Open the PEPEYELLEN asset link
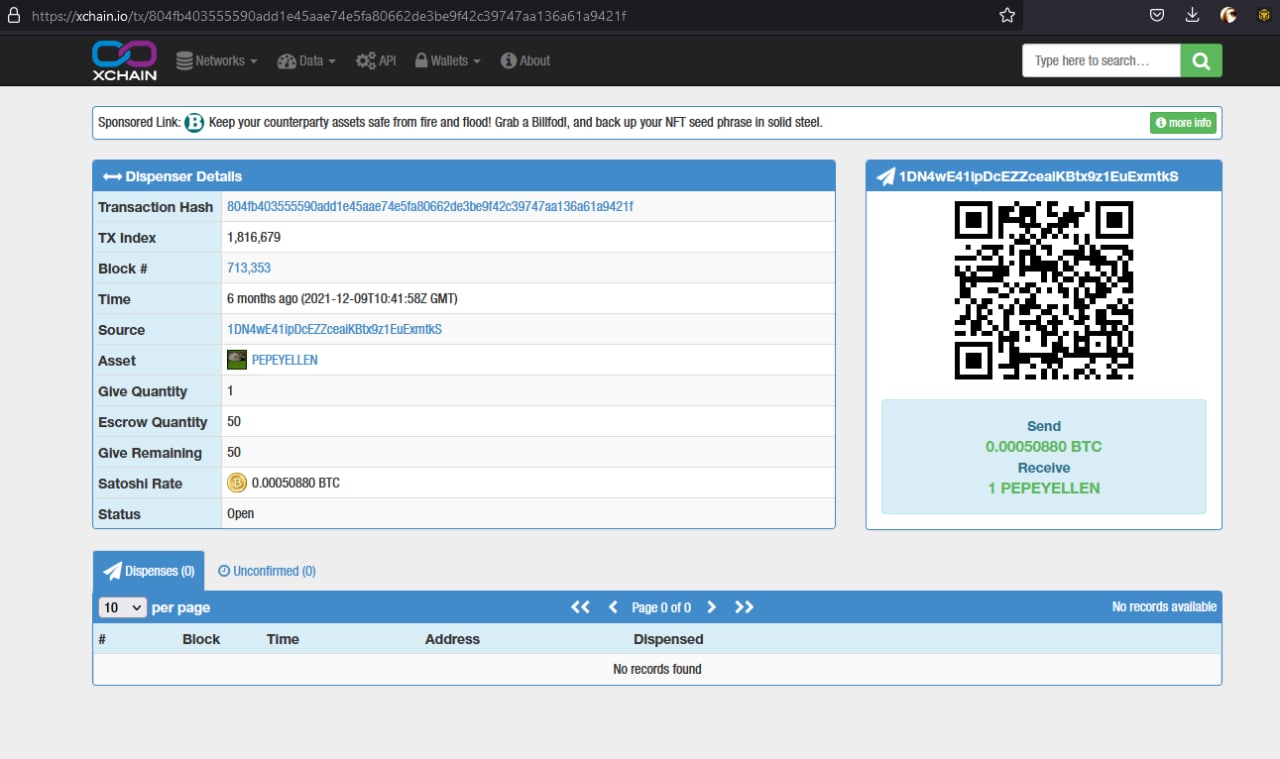 tap(285, 360)
